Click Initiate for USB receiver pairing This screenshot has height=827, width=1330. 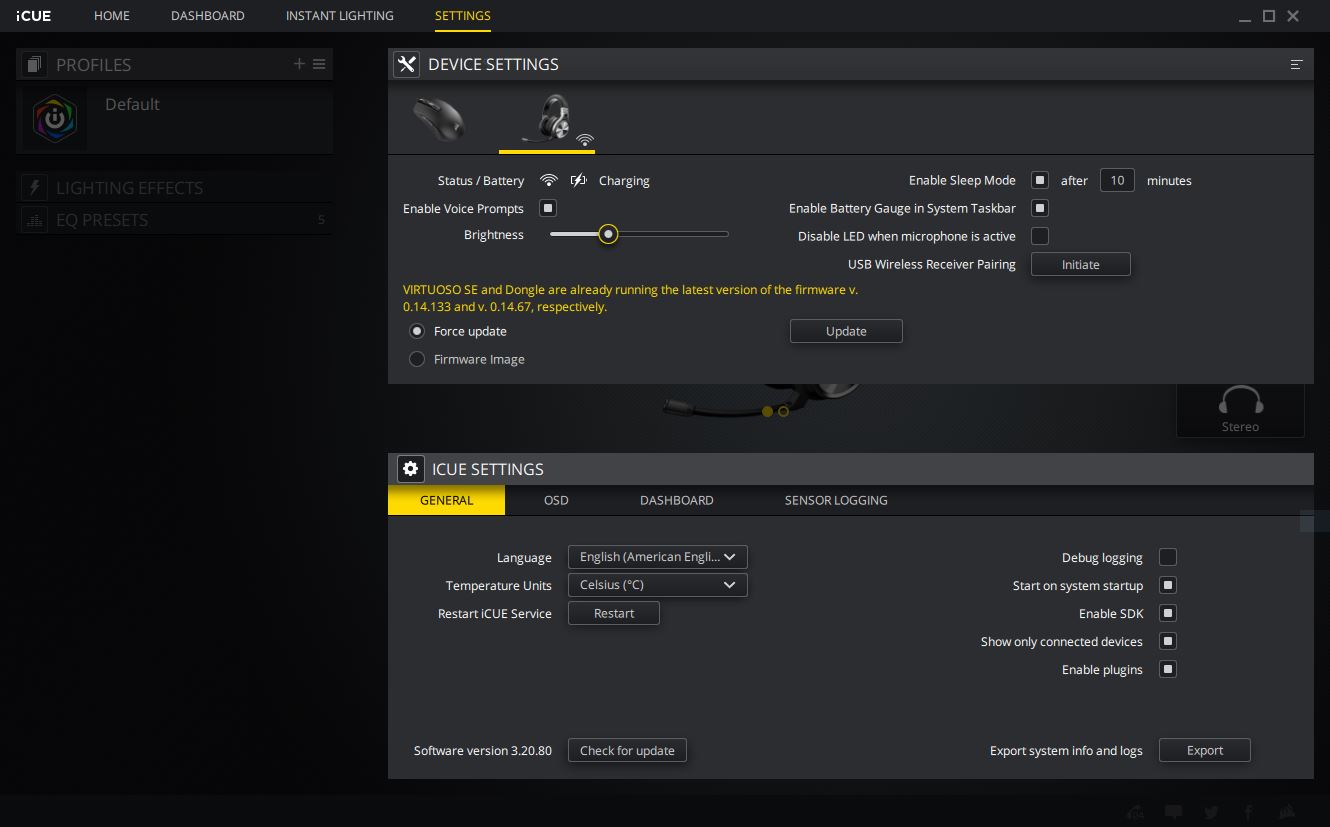(1081, 264)
